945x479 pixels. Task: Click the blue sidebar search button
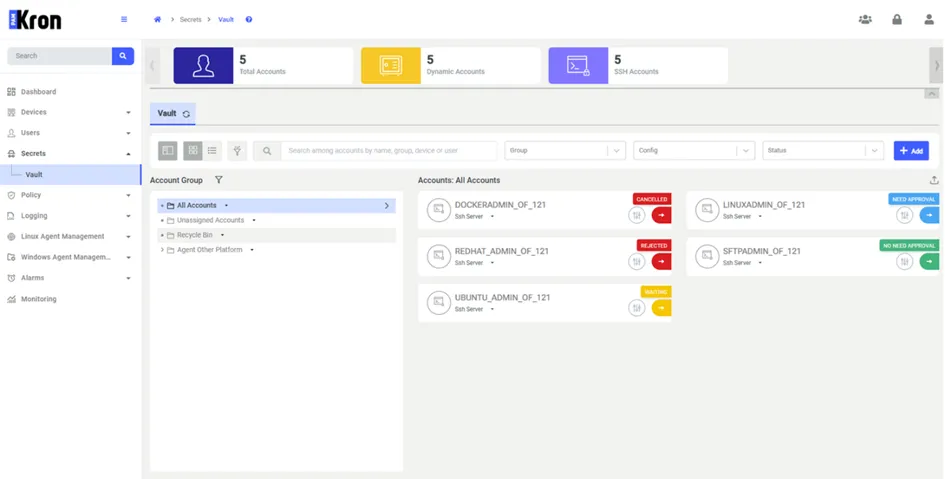[x=123, y=55]
